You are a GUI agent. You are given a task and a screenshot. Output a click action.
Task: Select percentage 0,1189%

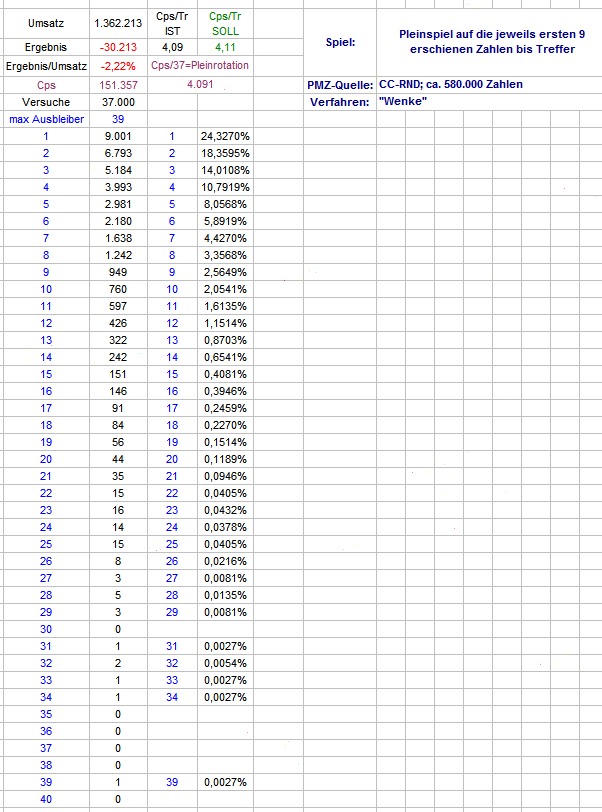(225, 459)
